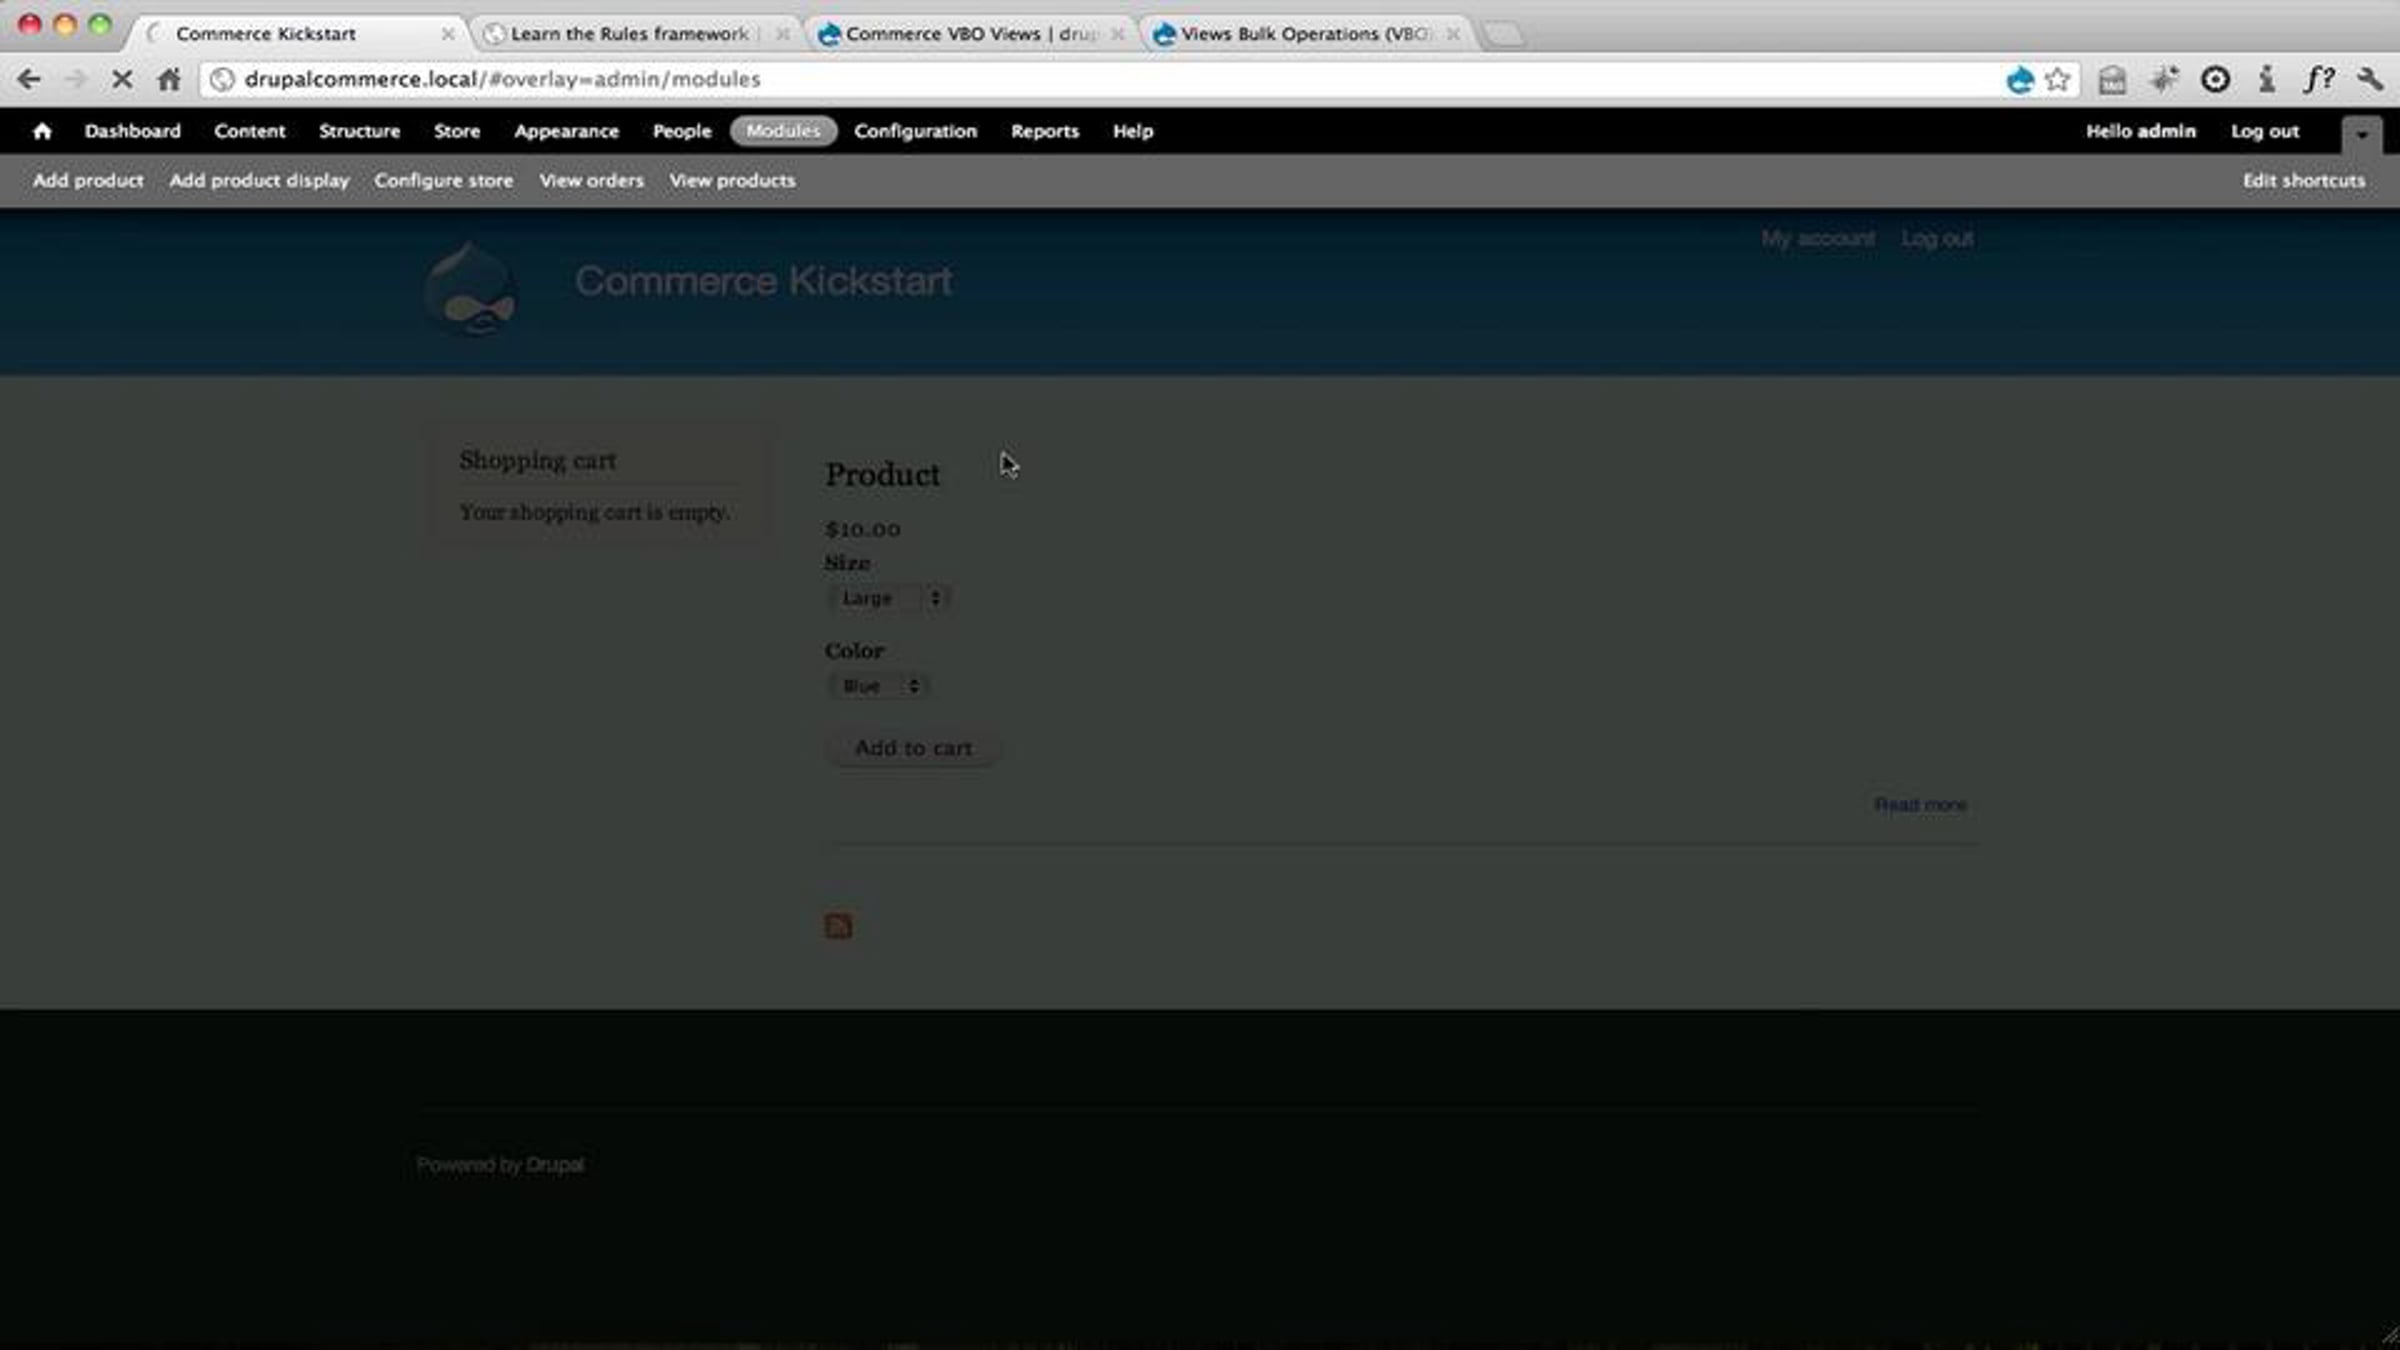Screen dimensions: 2400x1350
Task: Collapse the shortcuts bar toggle arrow
Action: [2362, 134]
